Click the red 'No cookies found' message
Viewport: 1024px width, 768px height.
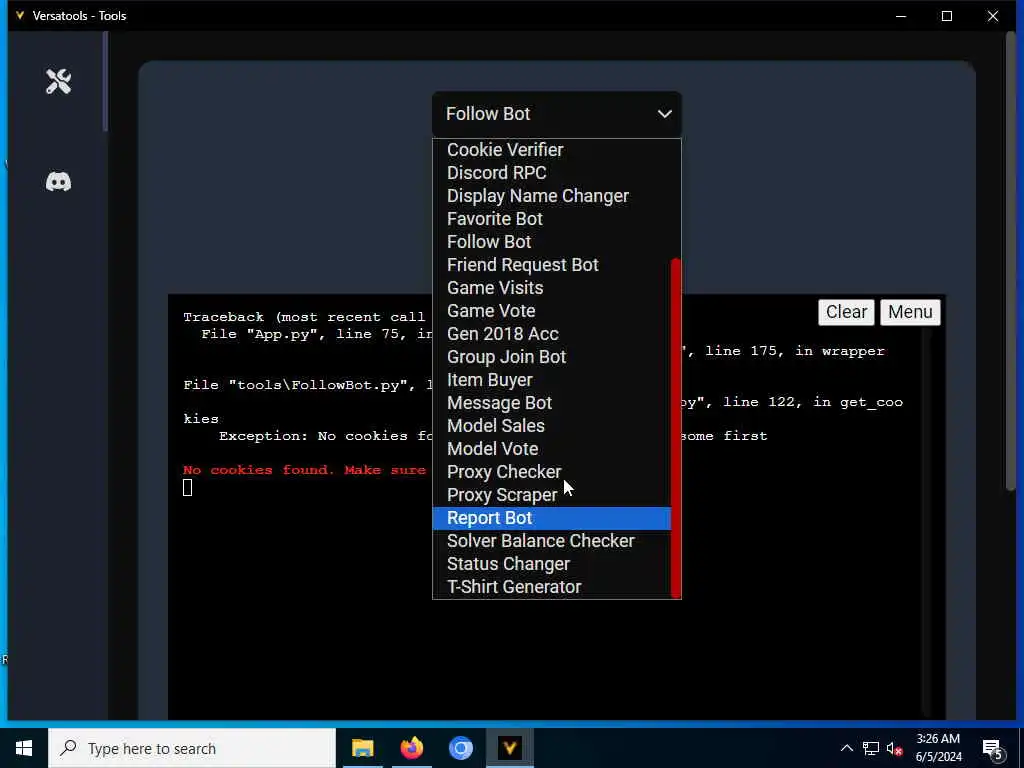(304, 470)
